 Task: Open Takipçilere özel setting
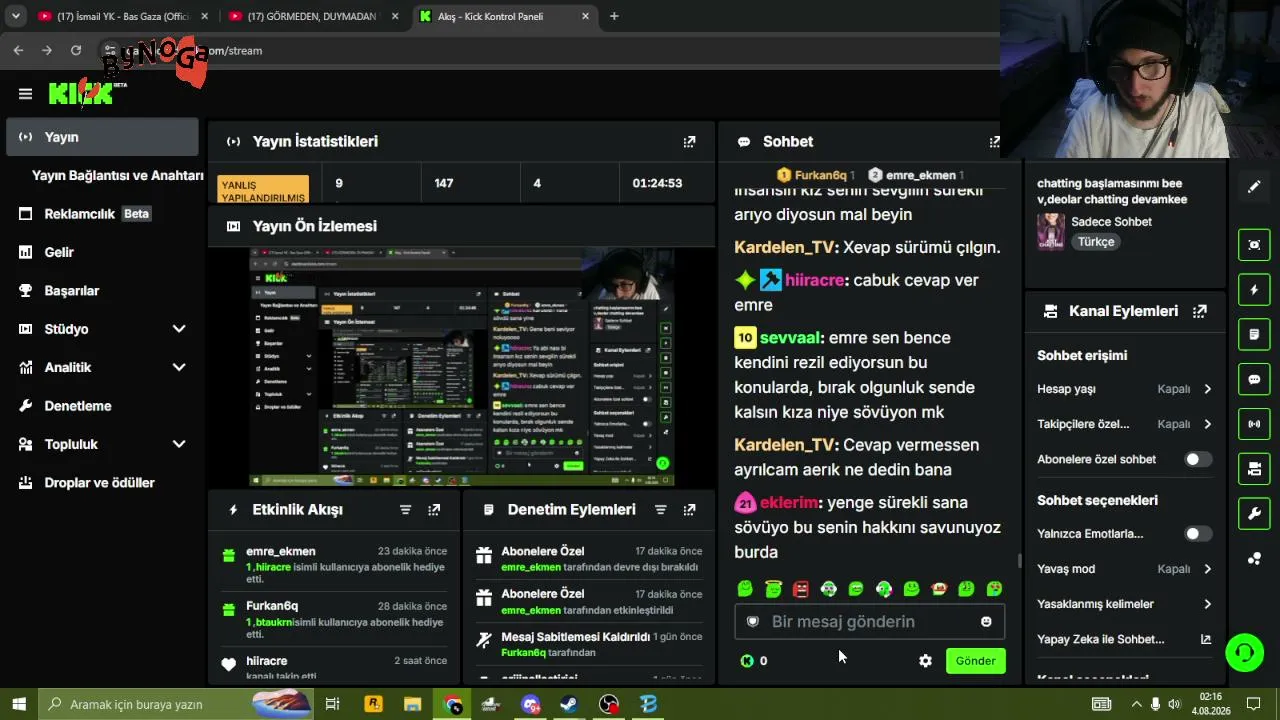(1125, 424)
